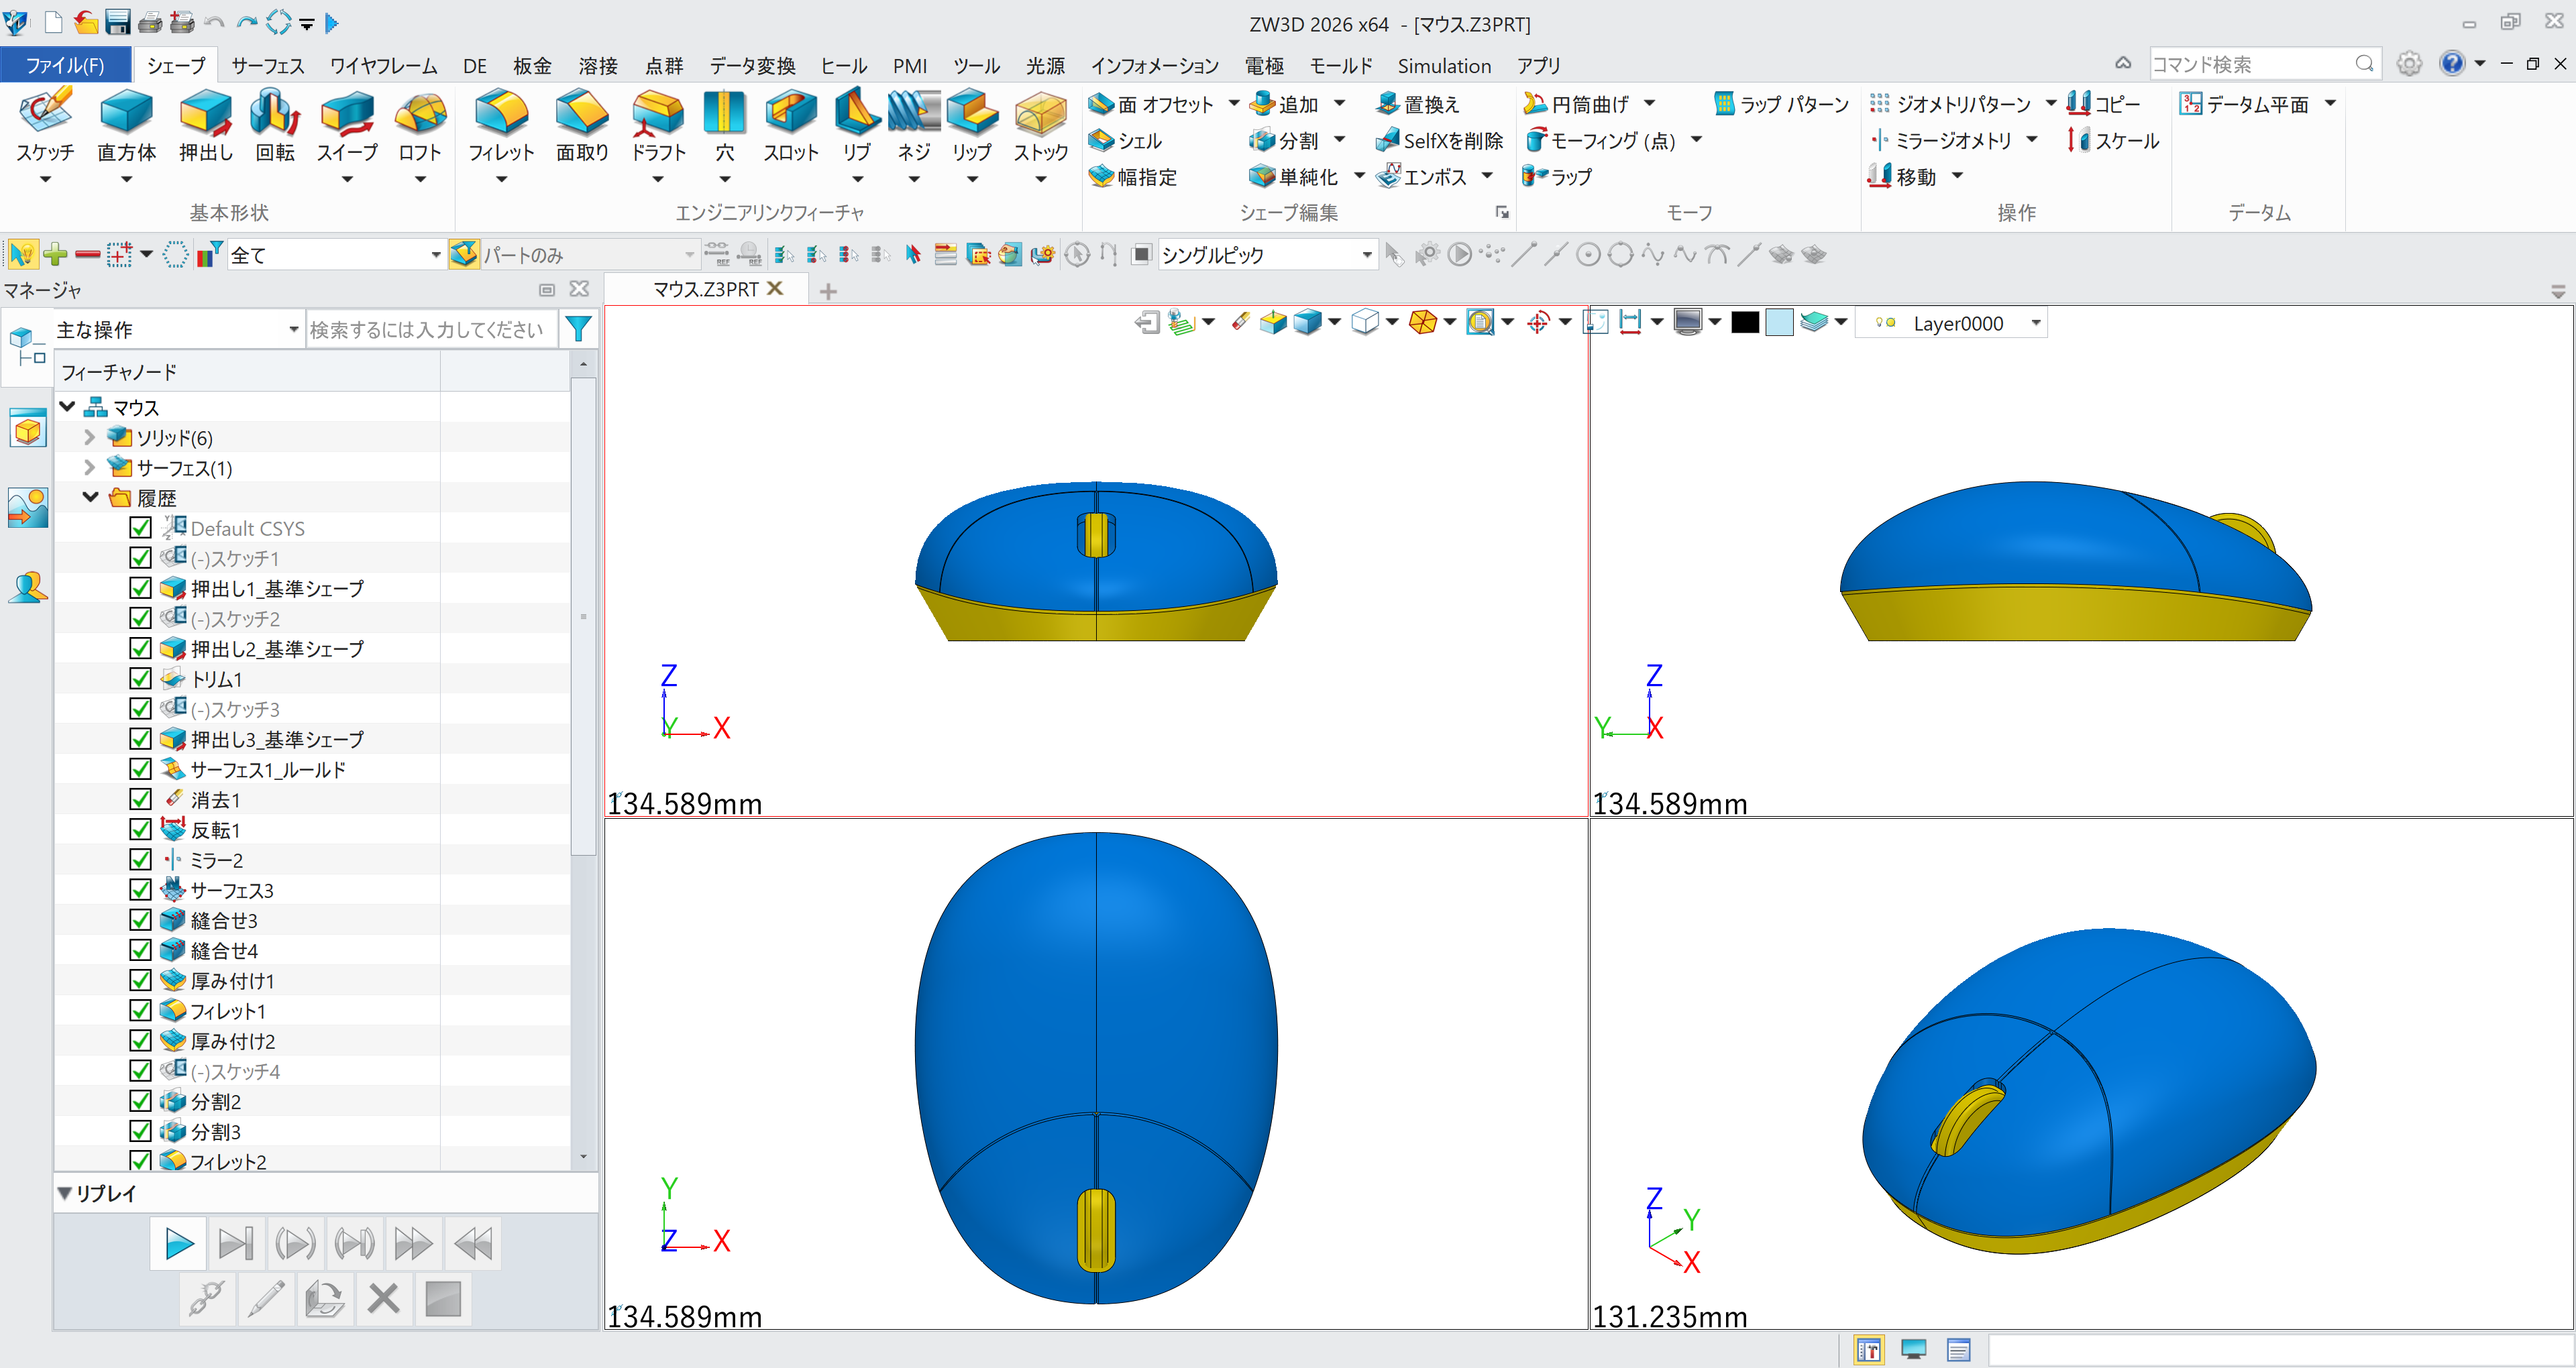2576x1368 pixels.
Task: Select the ラップ wrap command
Action: coord(1557,177)
